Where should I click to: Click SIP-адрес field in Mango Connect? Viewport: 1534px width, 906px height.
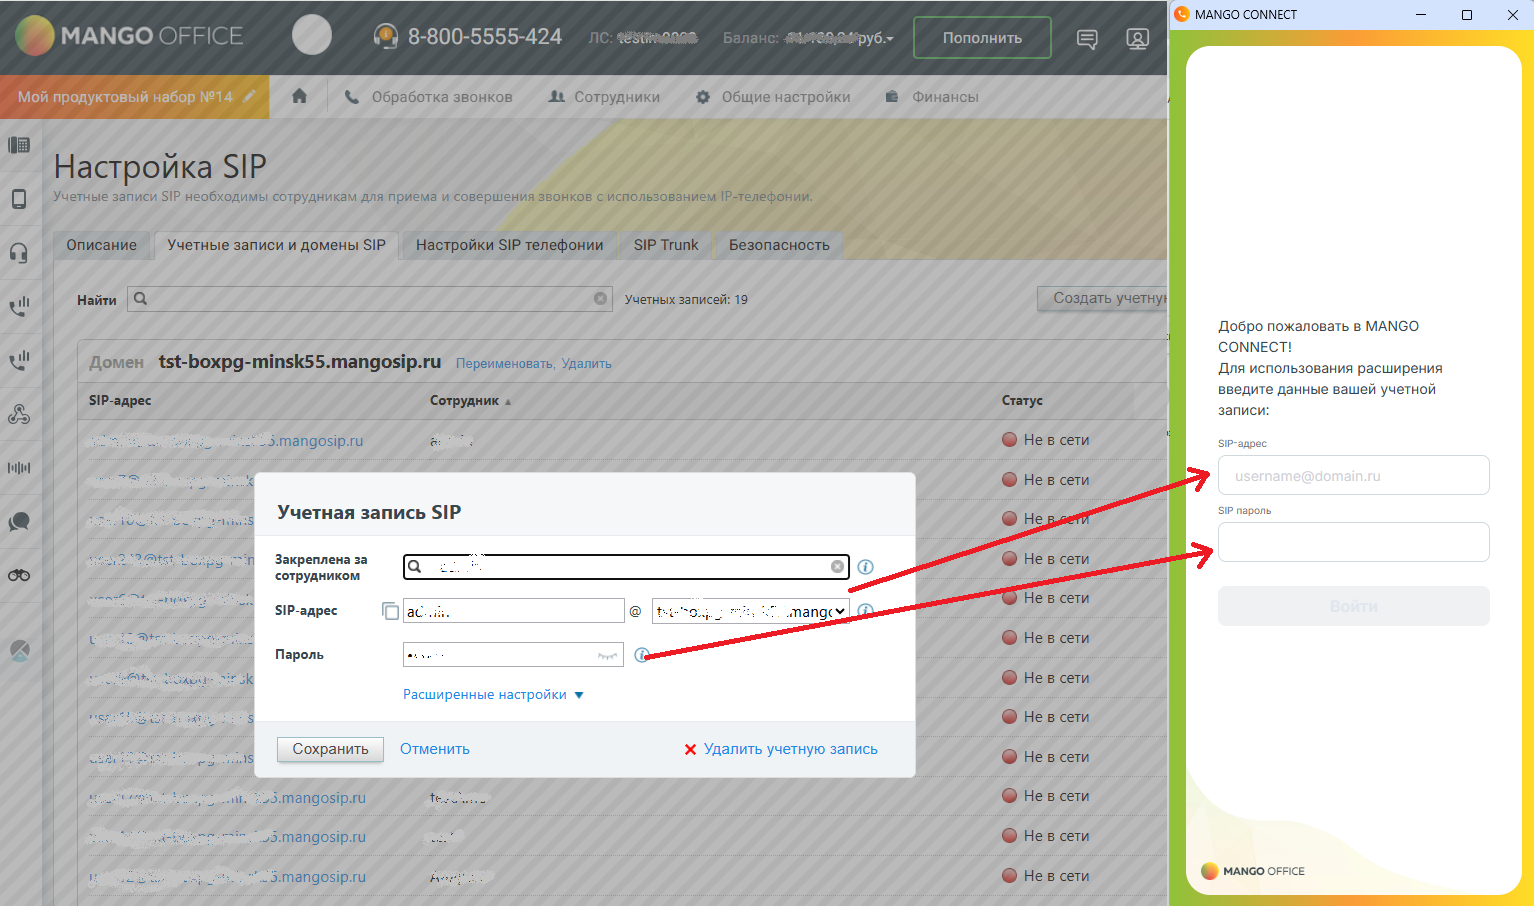(x=1353, y=476)
